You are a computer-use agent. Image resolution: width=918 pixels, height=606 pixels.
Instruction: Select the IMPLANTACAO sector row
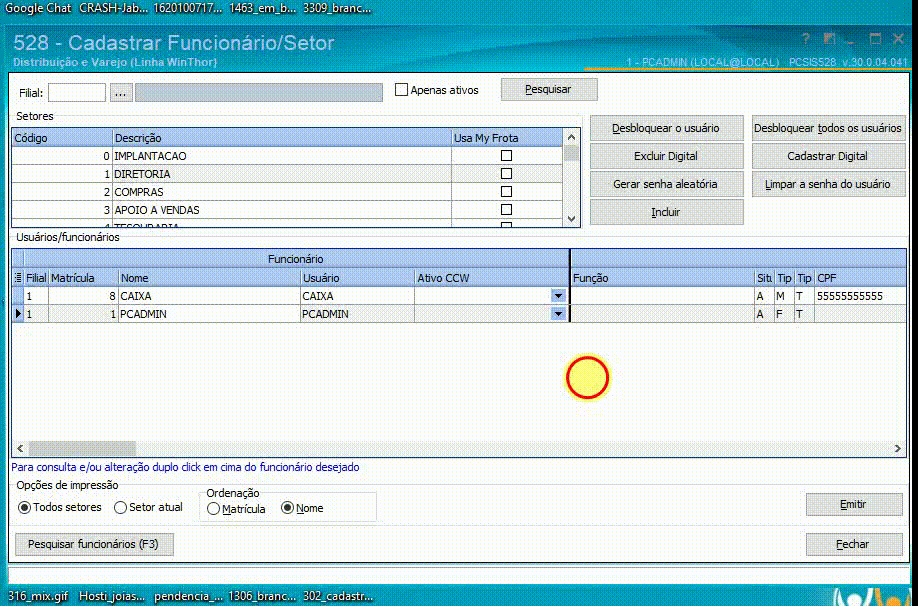tap(287, 156)
